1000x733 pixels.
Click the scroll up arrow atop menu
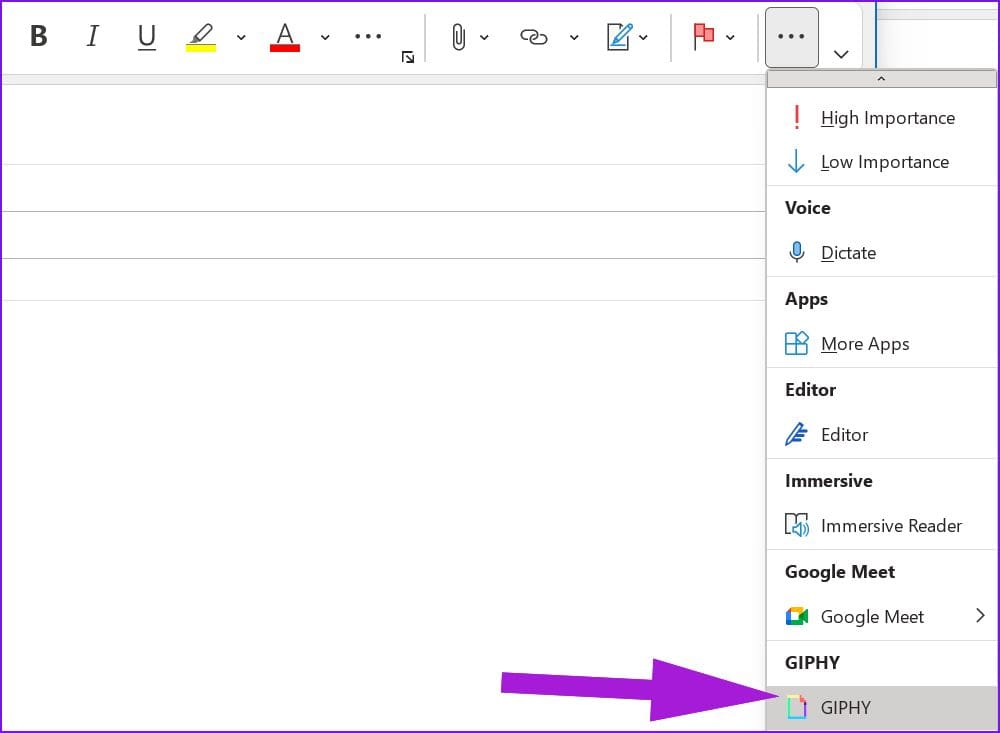881,78
